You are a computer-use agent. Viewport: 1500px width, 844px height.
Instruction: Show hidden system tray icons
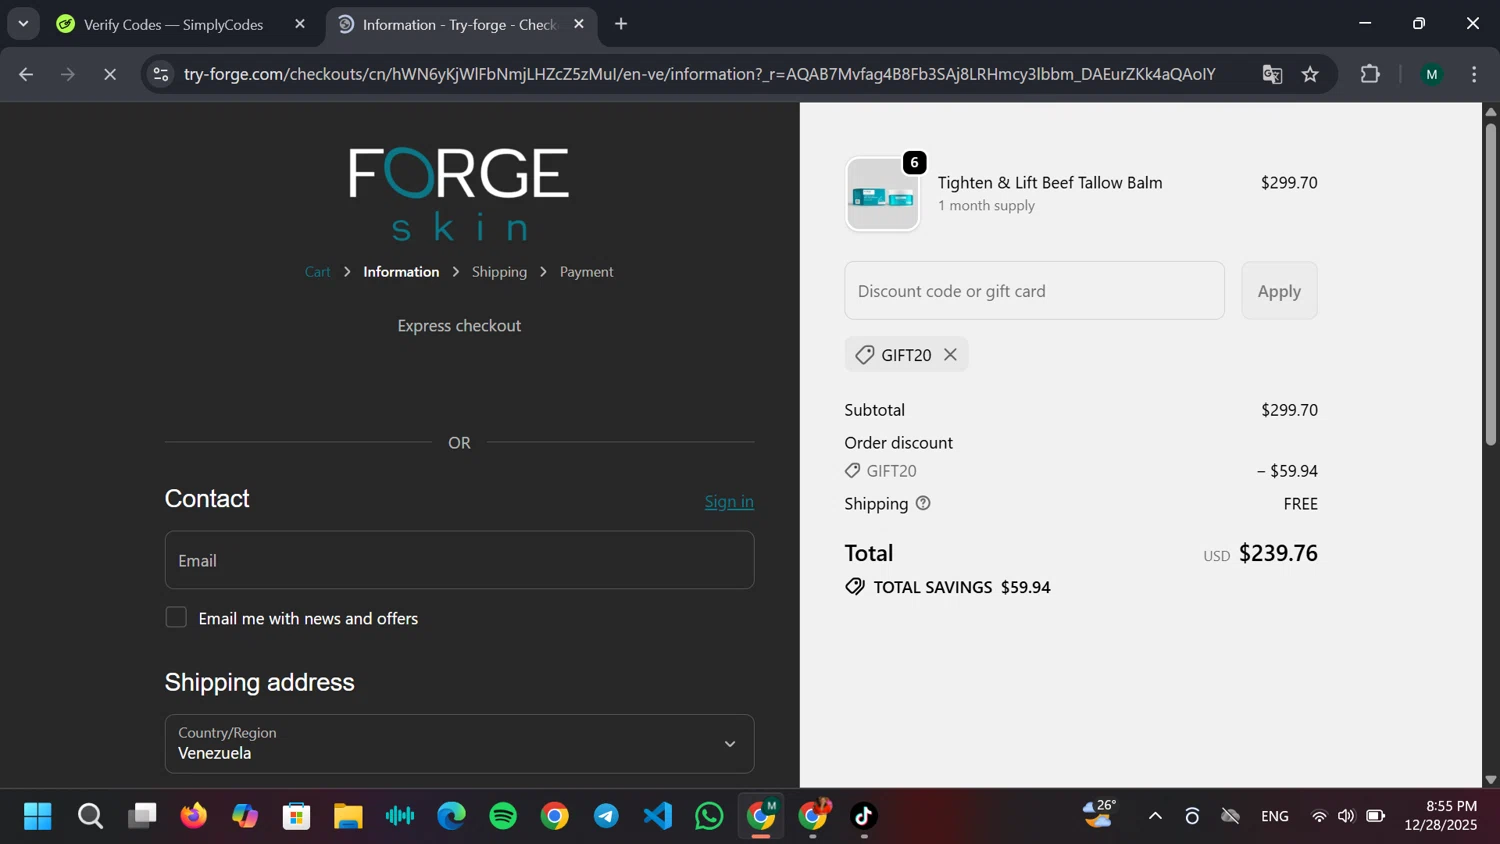point(1155,816)
